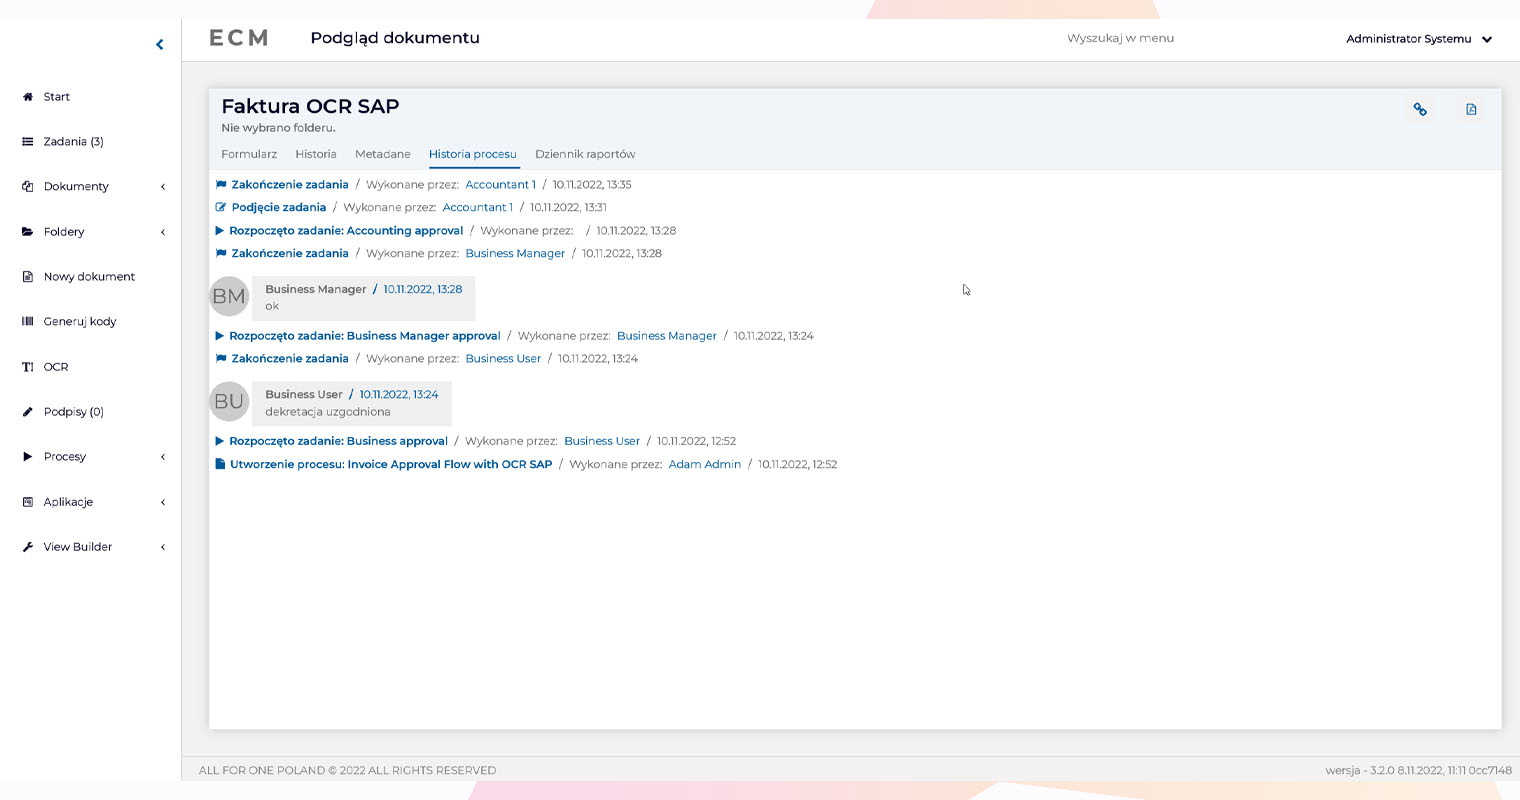Open Zadania (3) in the sidebar
The width and height of the screenshot is (1520, 800).
tap(73, 142)
